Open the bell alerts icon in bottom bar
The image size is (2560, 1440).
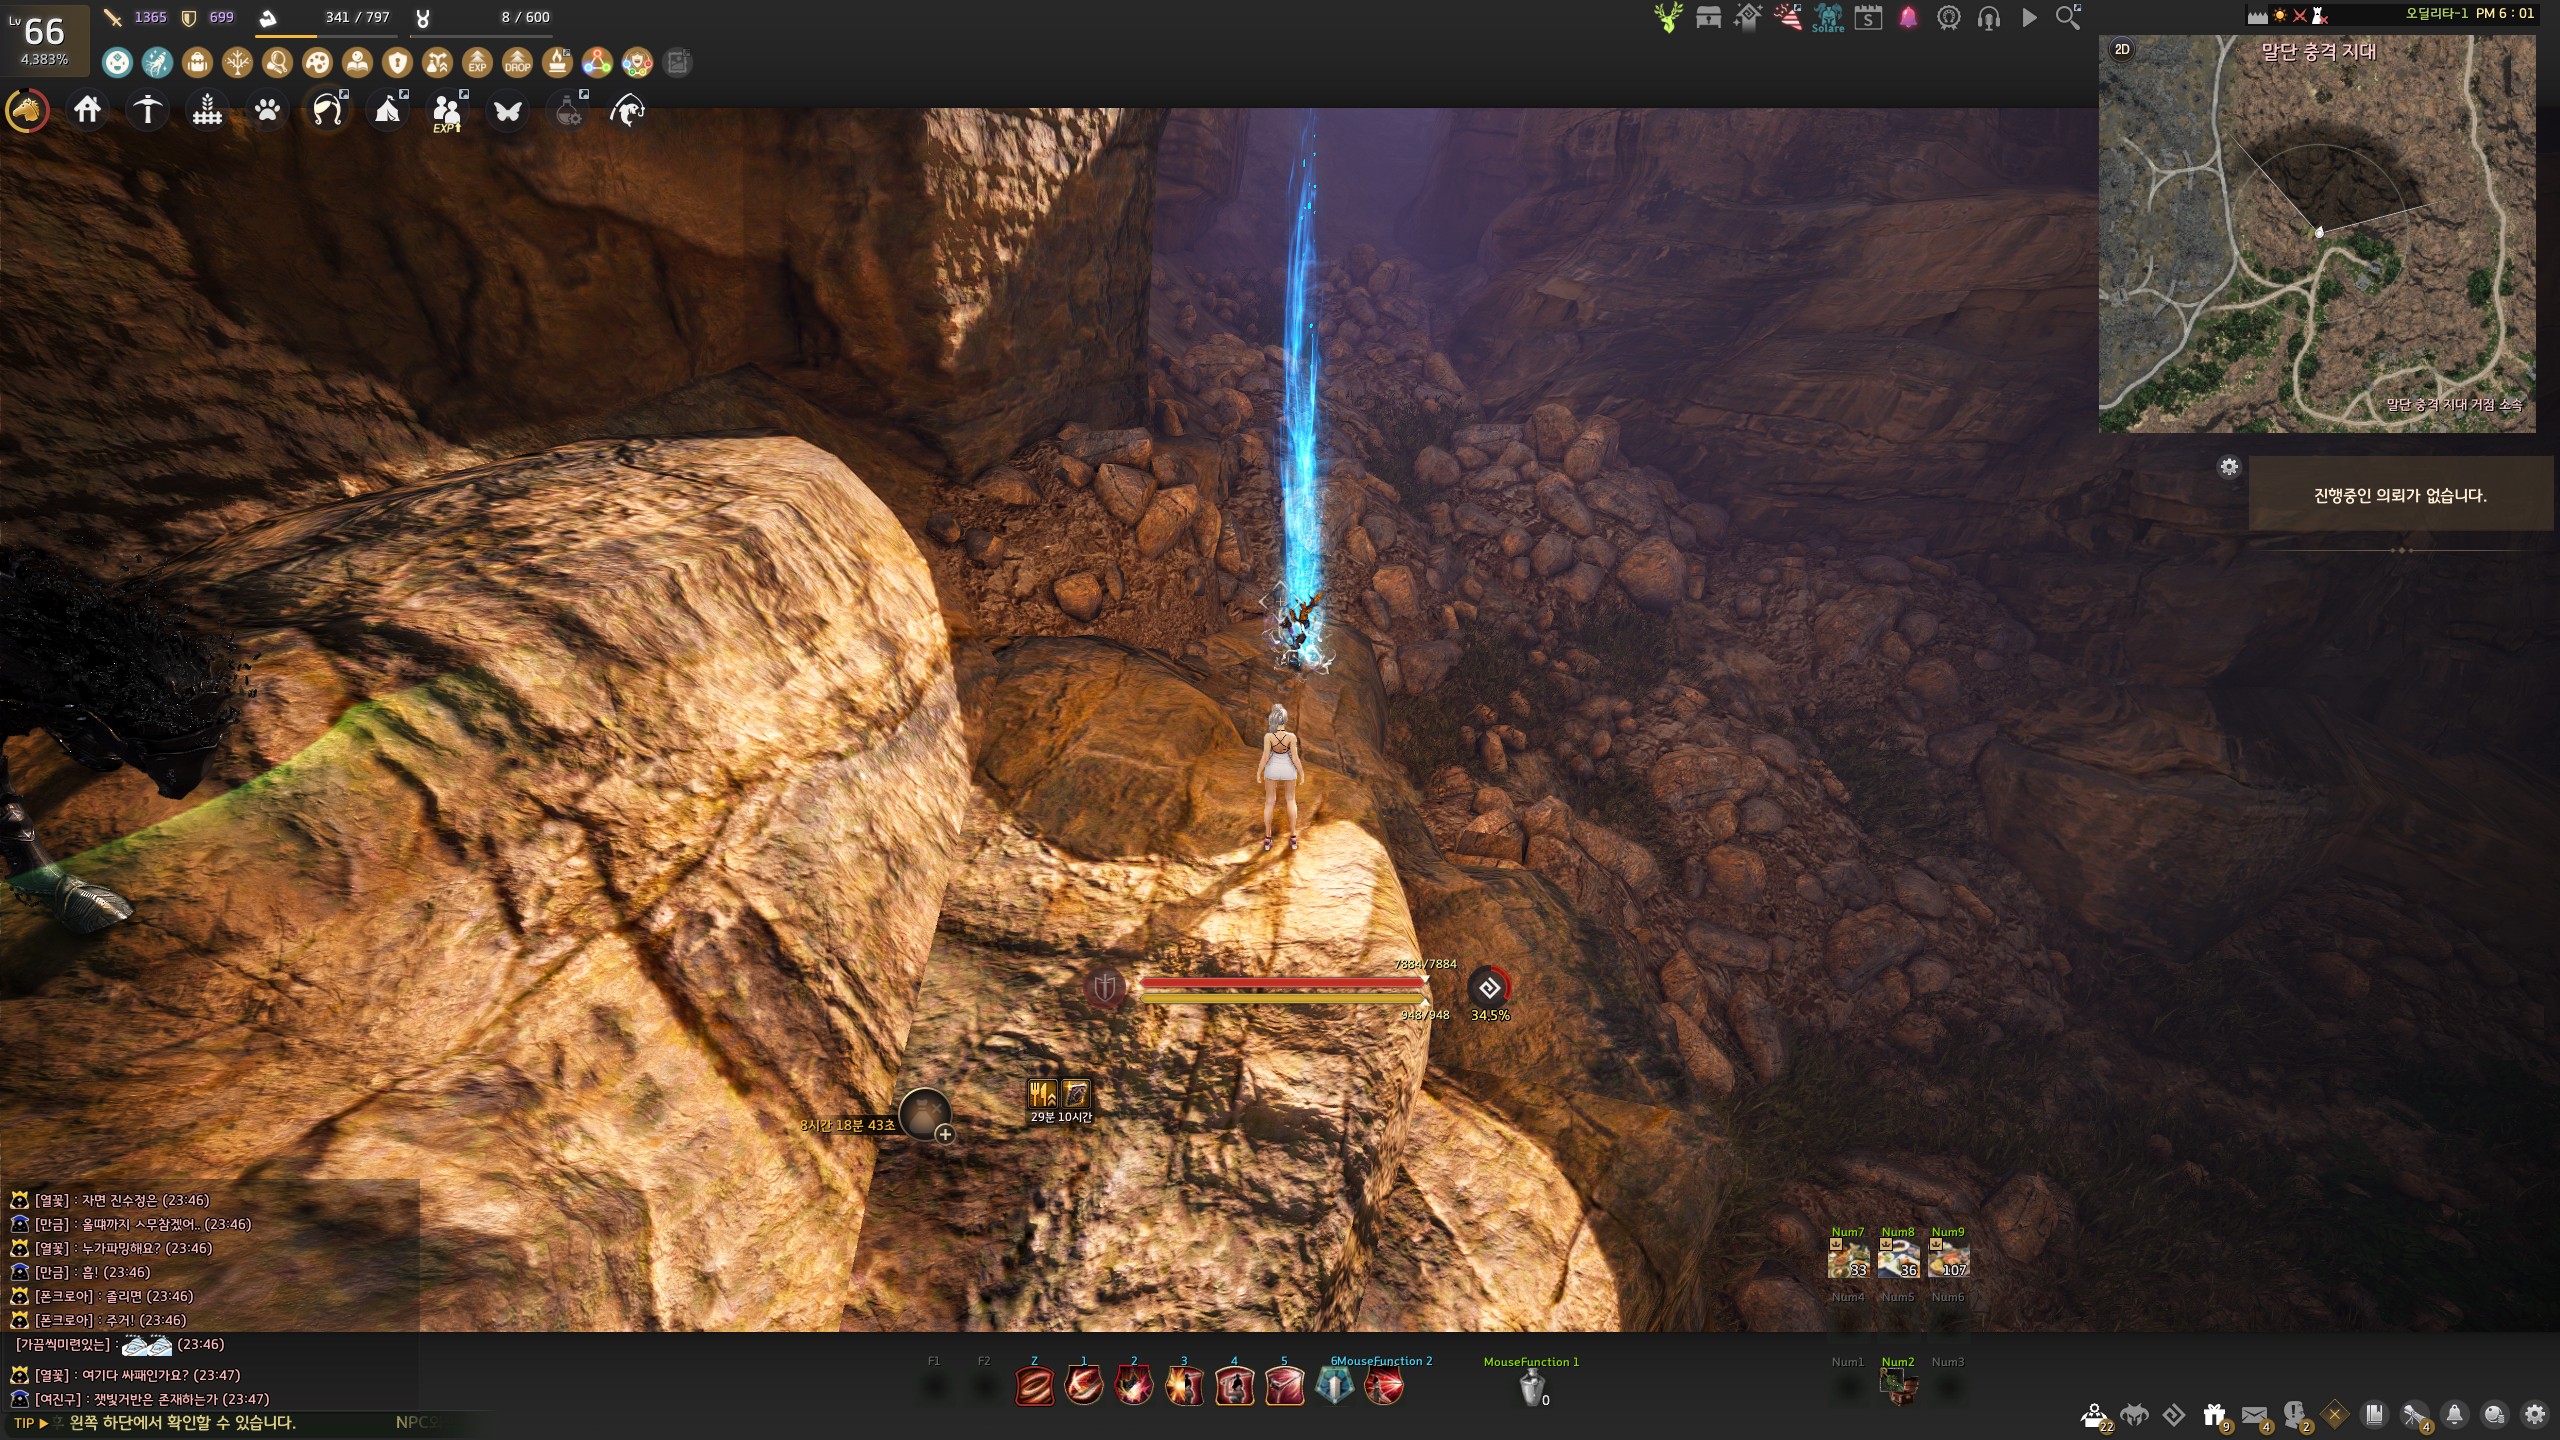[2454, 1415]
